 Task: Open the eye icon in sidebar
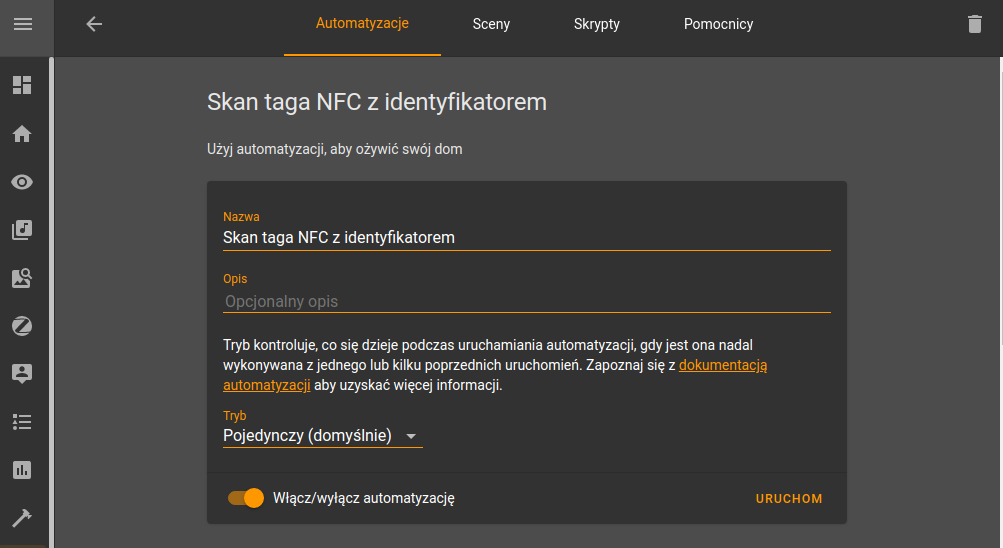point(22,182)
